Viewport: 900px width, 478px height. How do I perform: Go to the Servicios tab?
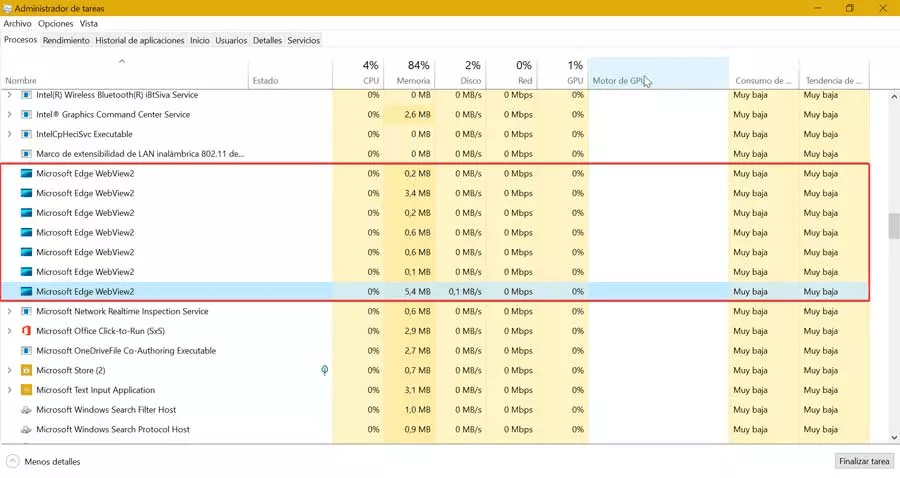[304, 41]
